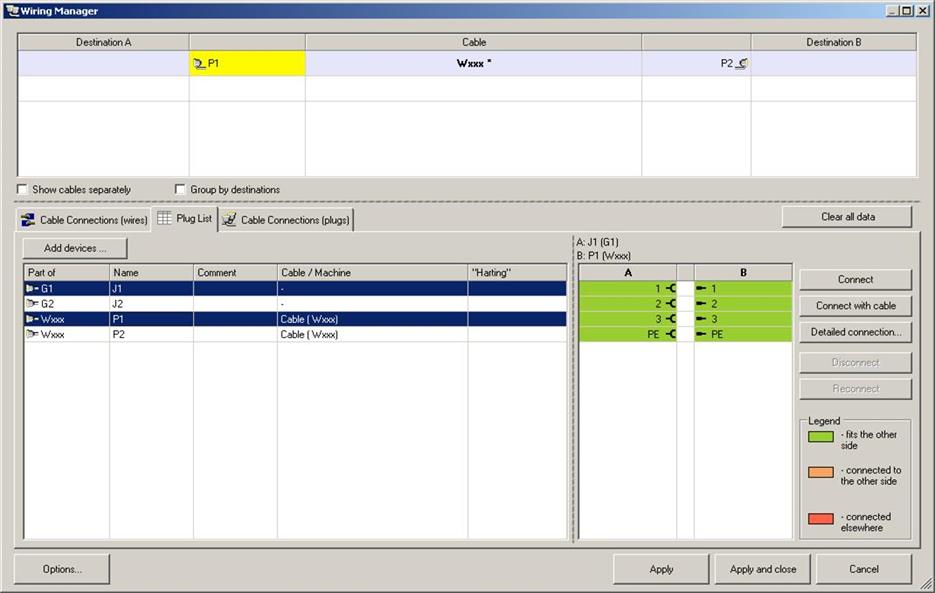The height and width of the screenshot is (593, 935).
Task: Click the plug icon in Wxxx P1 row
Action: 32,319
